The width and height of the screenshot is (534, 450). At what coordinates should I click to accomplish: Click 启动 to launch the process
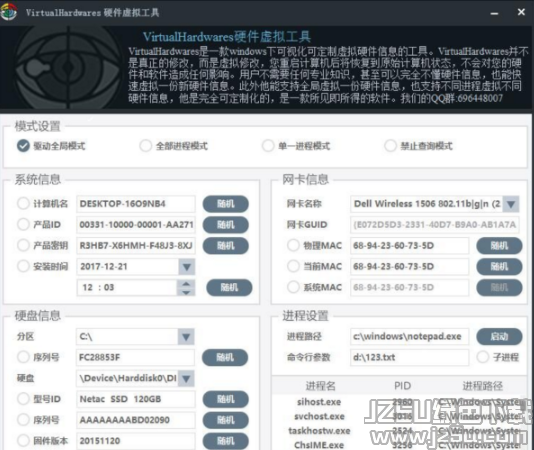tap(499, 337)
